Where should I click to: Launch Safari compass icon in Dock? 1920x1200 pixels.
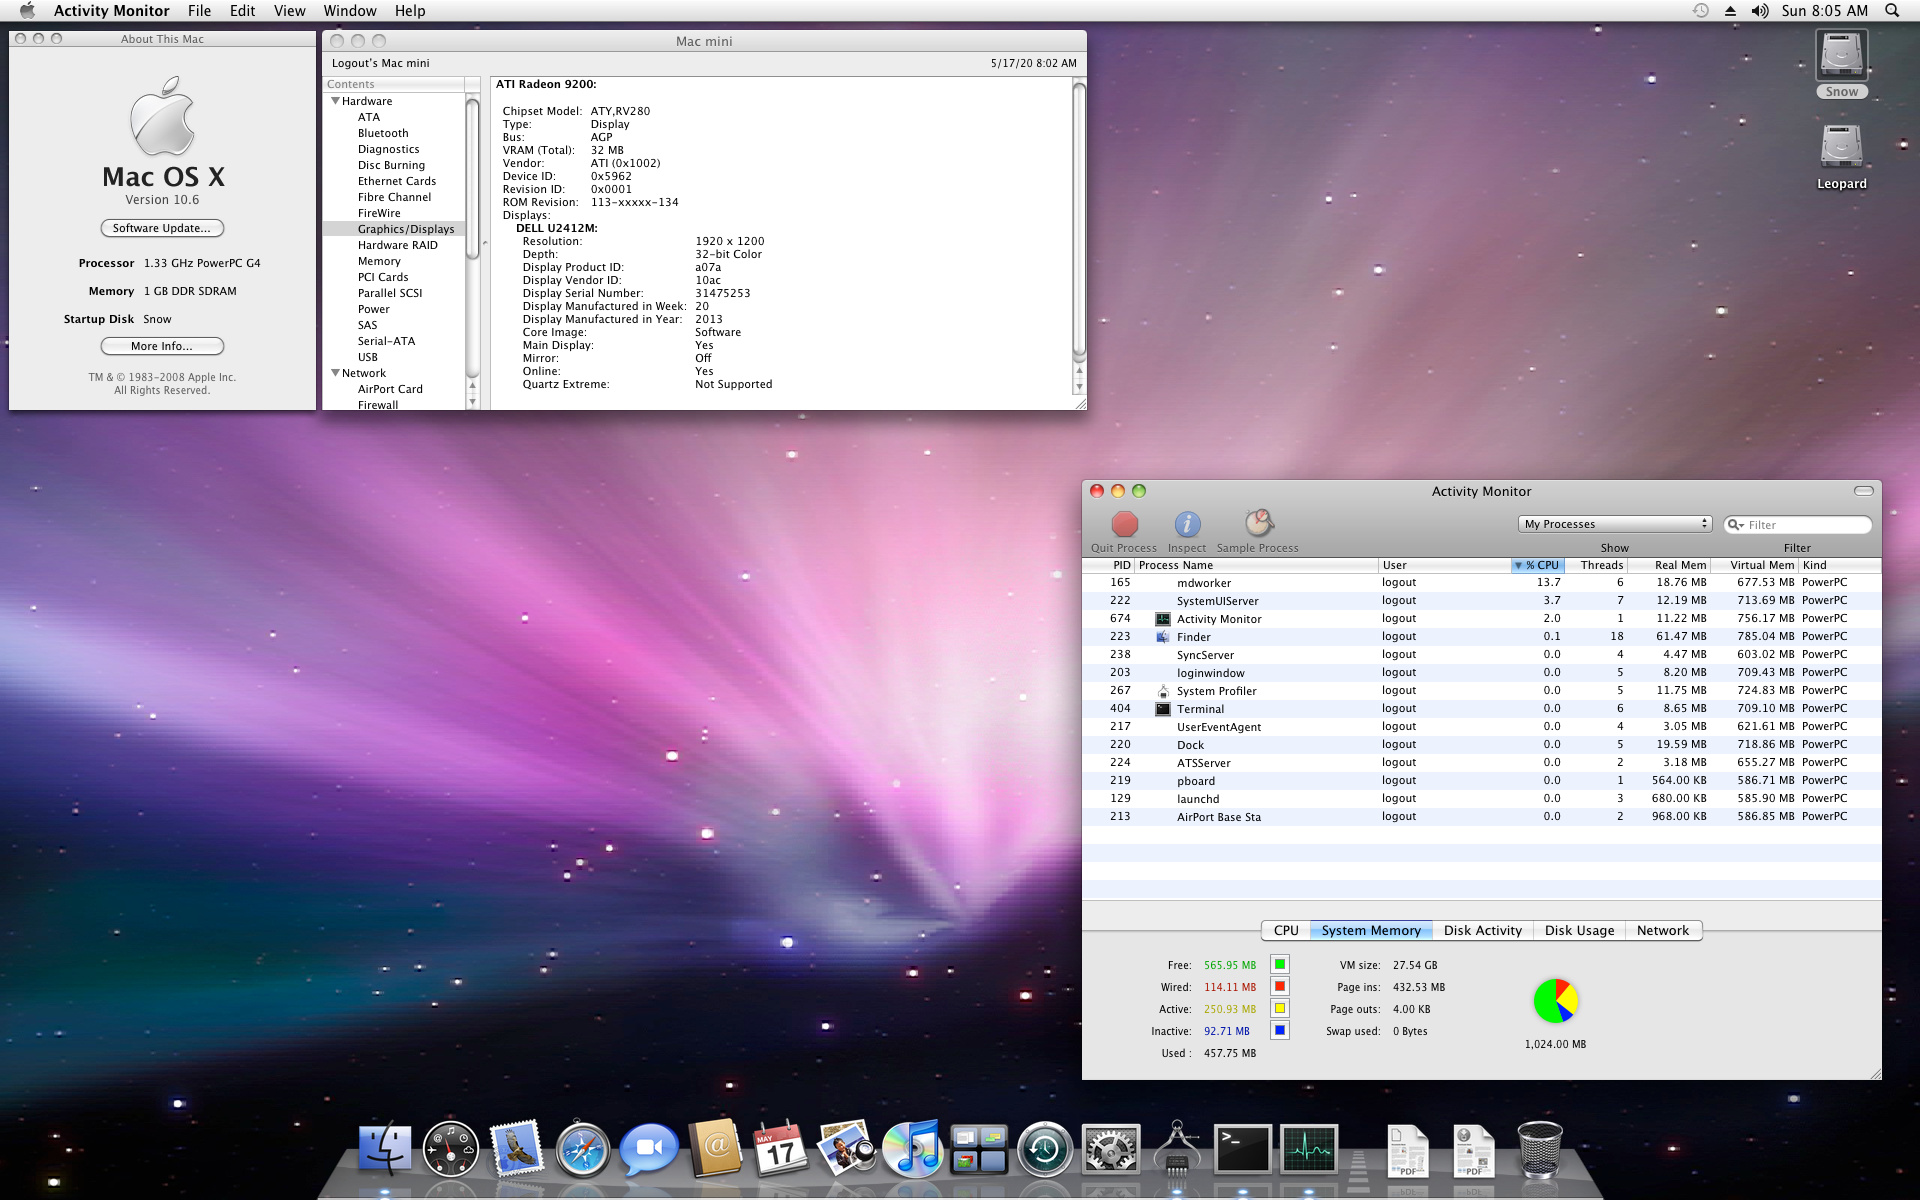tap(583, 1149)
